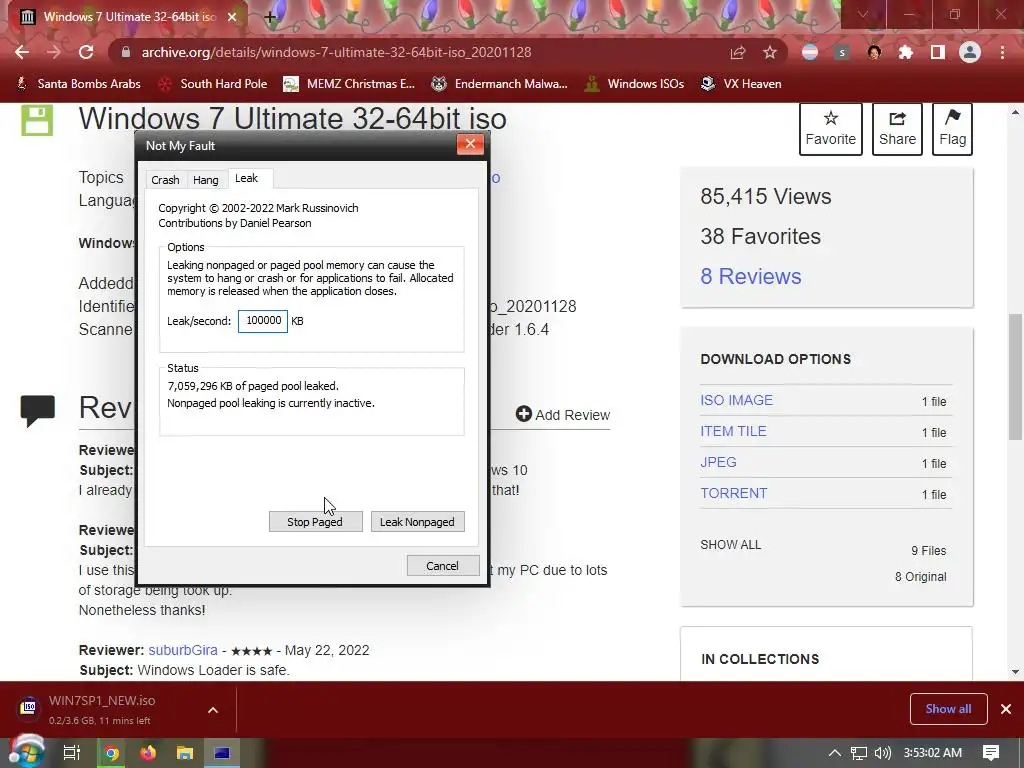This screenshot has width=1024, height=768.
Task: Switch to the Crash tab in Not My Fault
Action: (x=165, y=180)
